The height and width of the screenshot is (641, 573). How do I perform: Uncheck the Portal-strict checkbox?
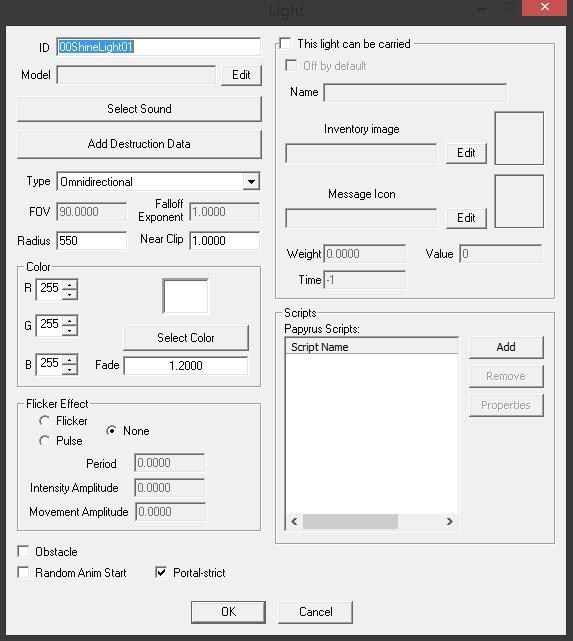[161, 572]
